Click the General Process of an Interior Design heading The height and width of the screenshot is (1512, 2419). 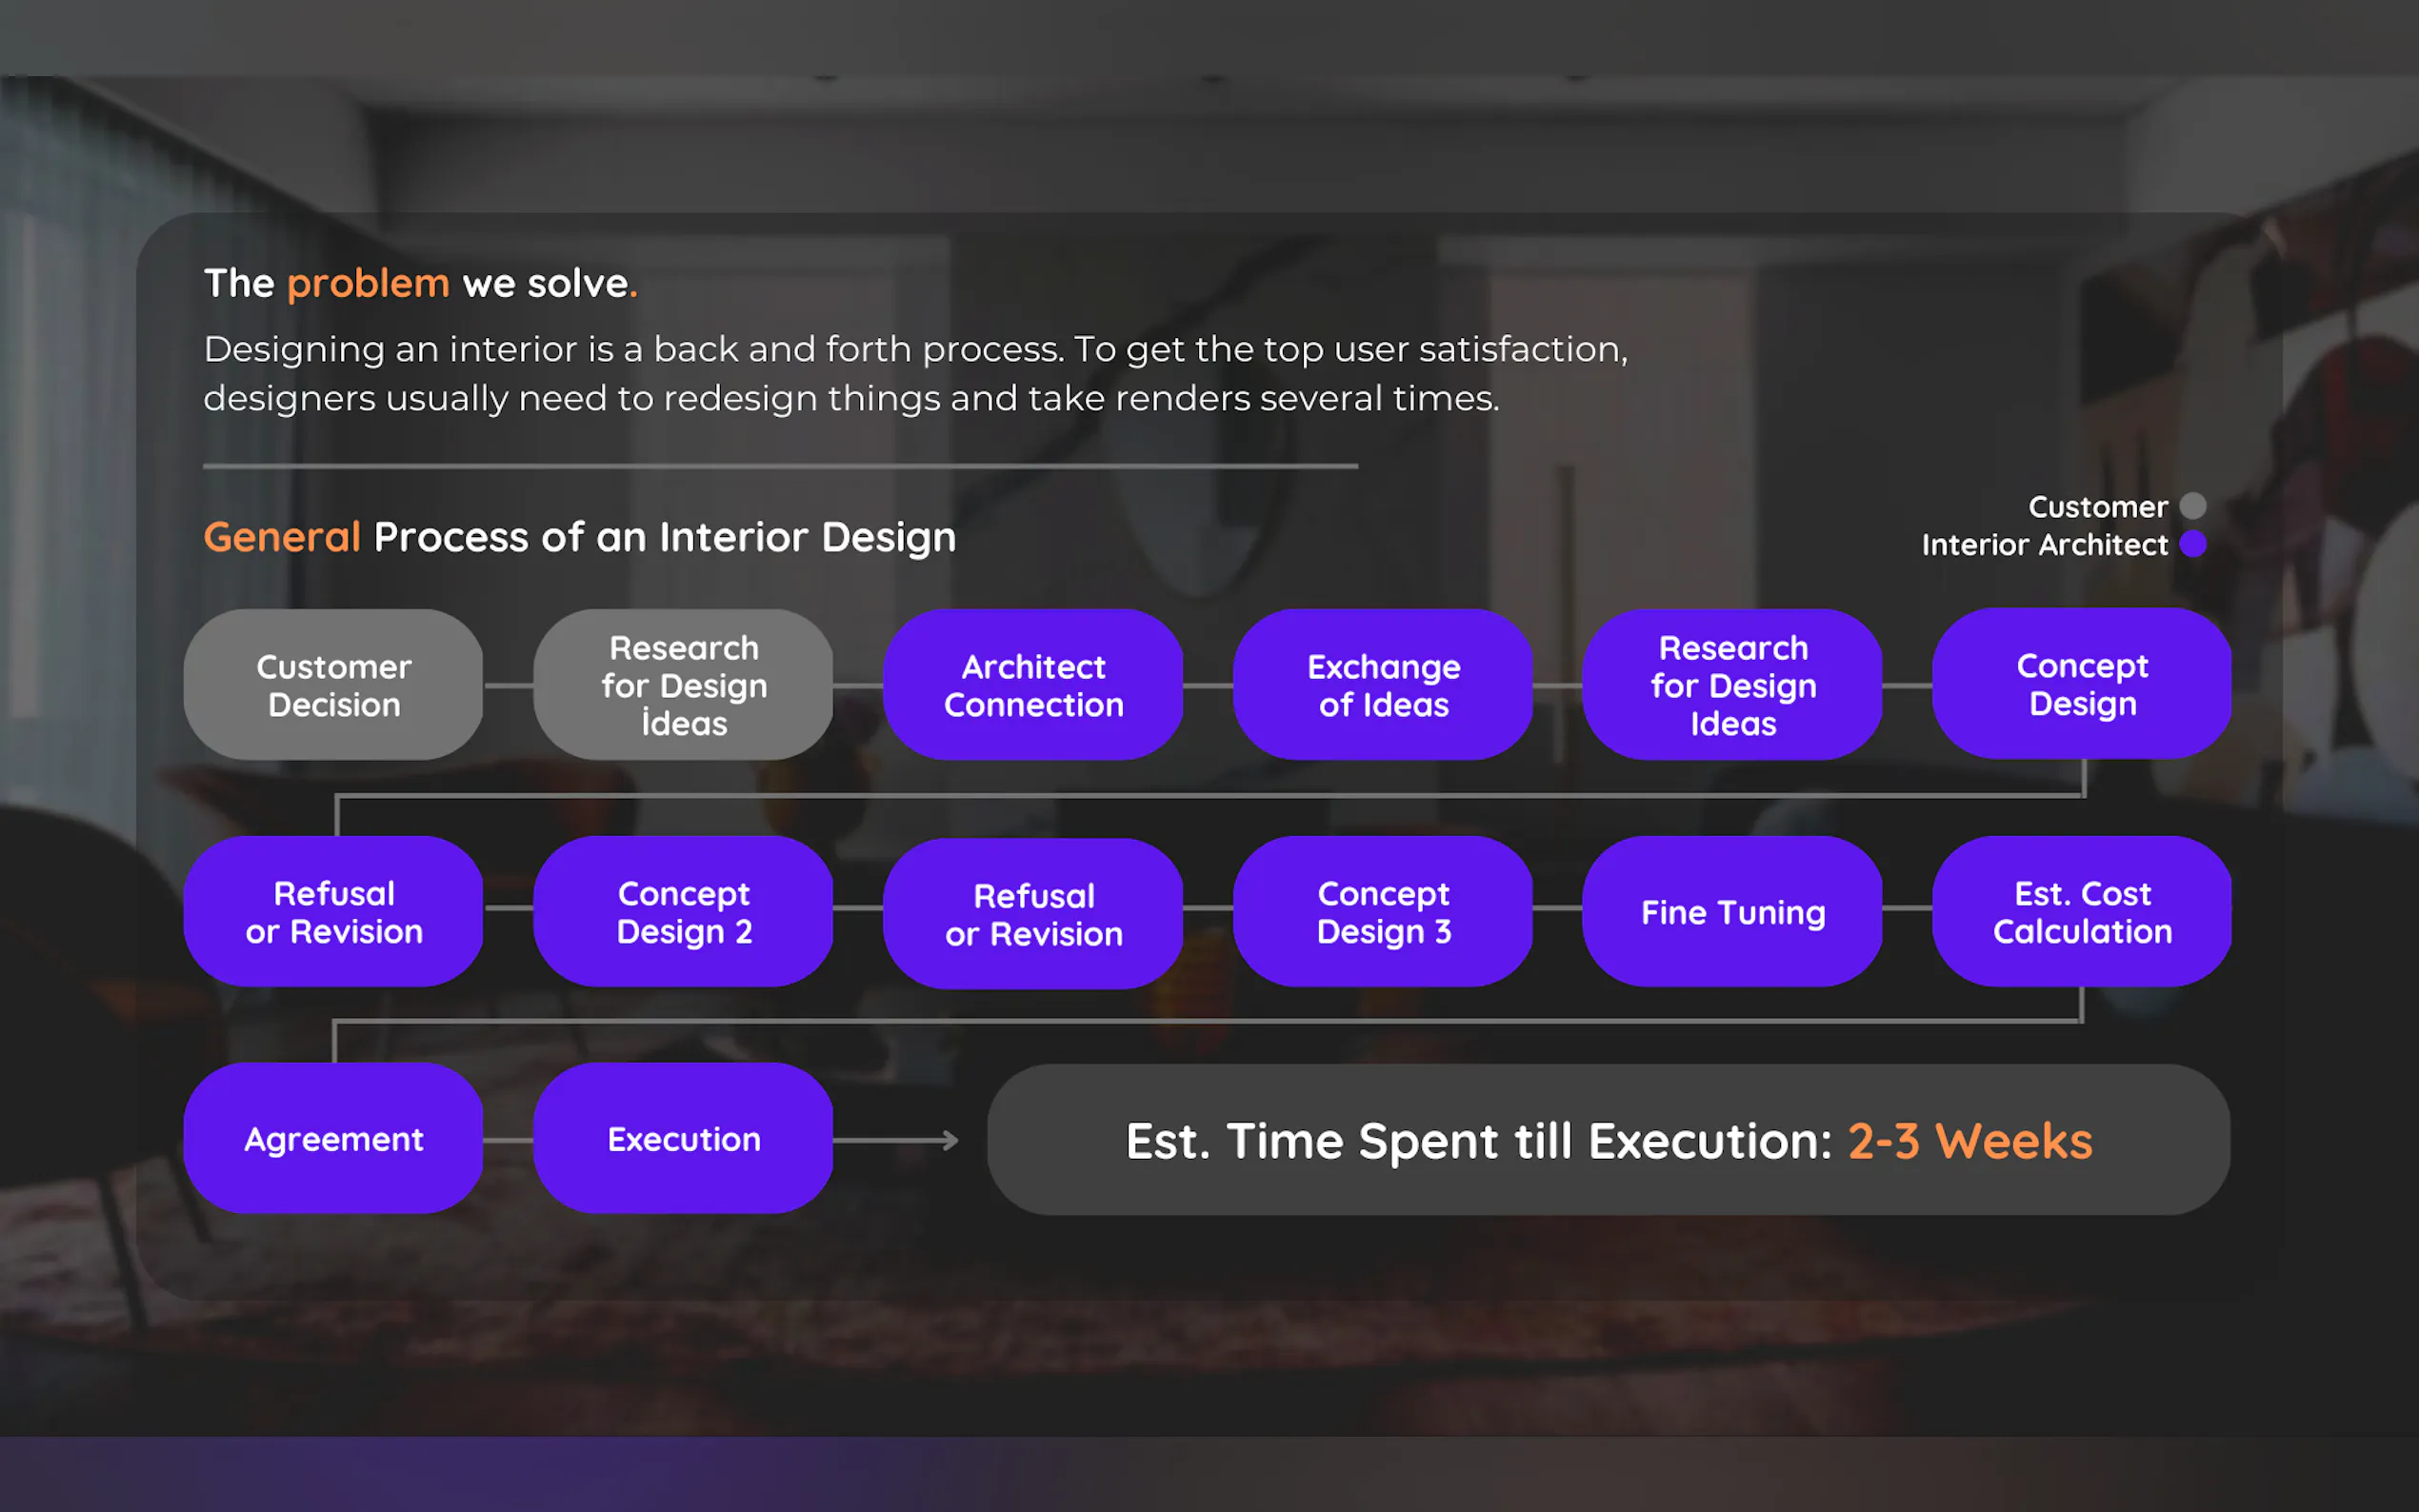[579, 538]
